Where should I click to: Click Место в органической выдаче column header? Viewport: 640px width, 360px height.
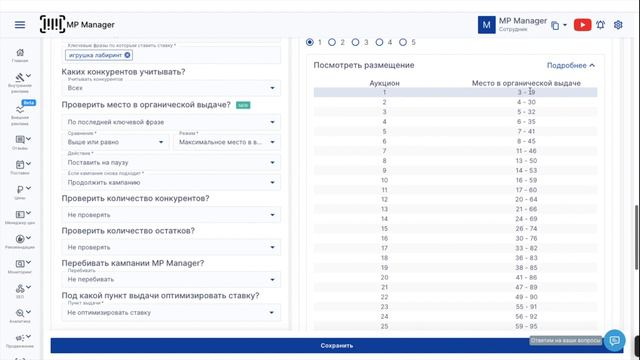point(526,83)
